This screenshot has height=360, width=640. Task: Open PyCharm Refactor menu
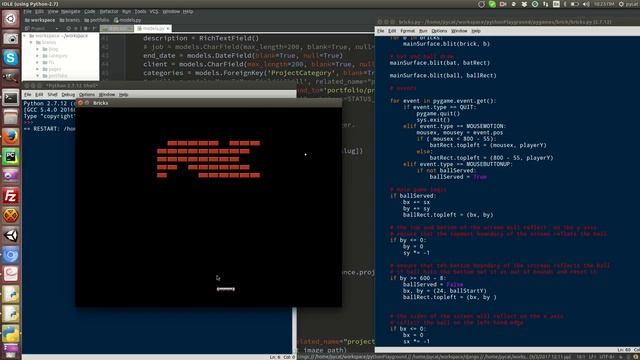tap(109, 11)
